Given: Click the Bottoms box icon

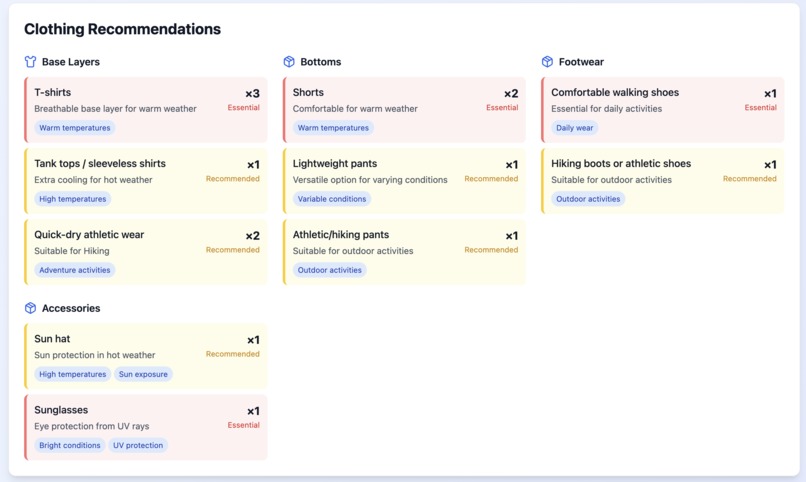Looking at the screenshot, I should point(289,62).
